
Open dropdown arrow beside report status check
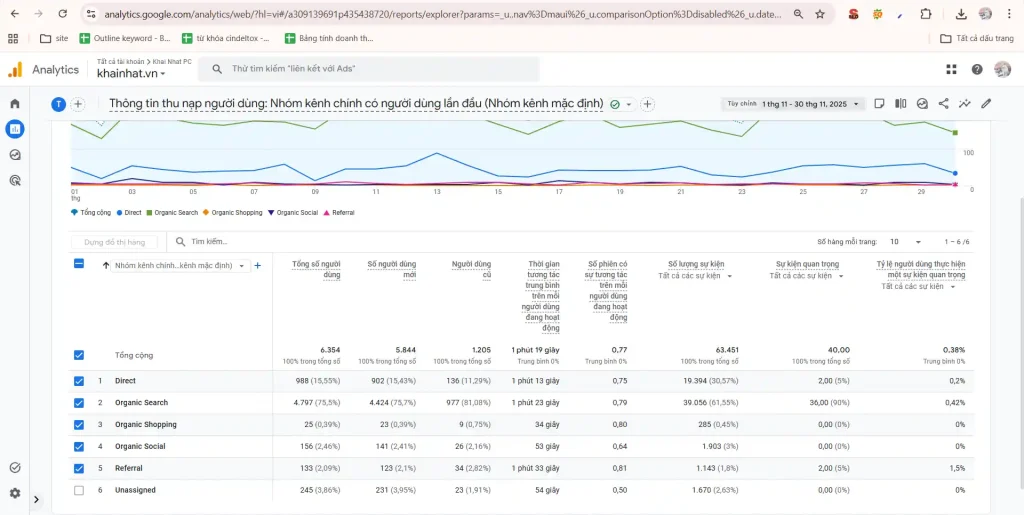629,104
